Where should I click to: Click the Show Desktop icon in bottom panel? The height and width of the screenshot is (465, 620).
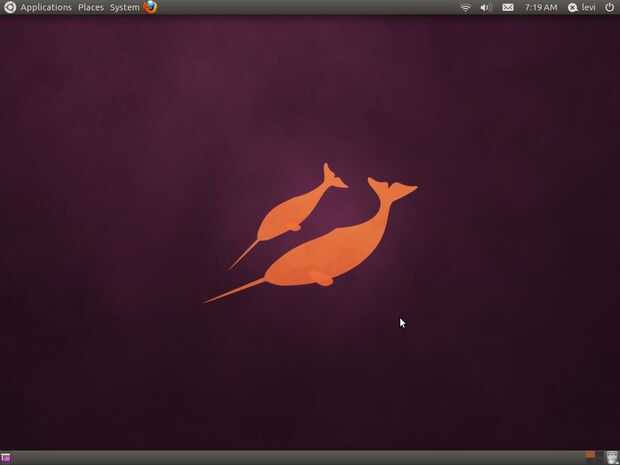click(6, 458)
